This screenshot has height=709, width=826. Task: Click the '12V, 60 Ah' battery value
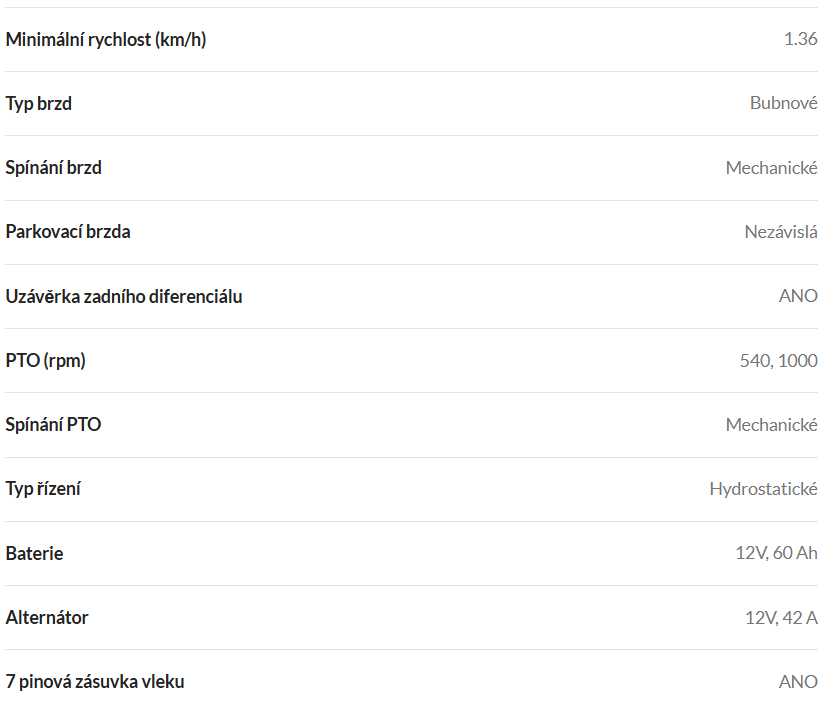pyautogui.click(x=776, y=553)
